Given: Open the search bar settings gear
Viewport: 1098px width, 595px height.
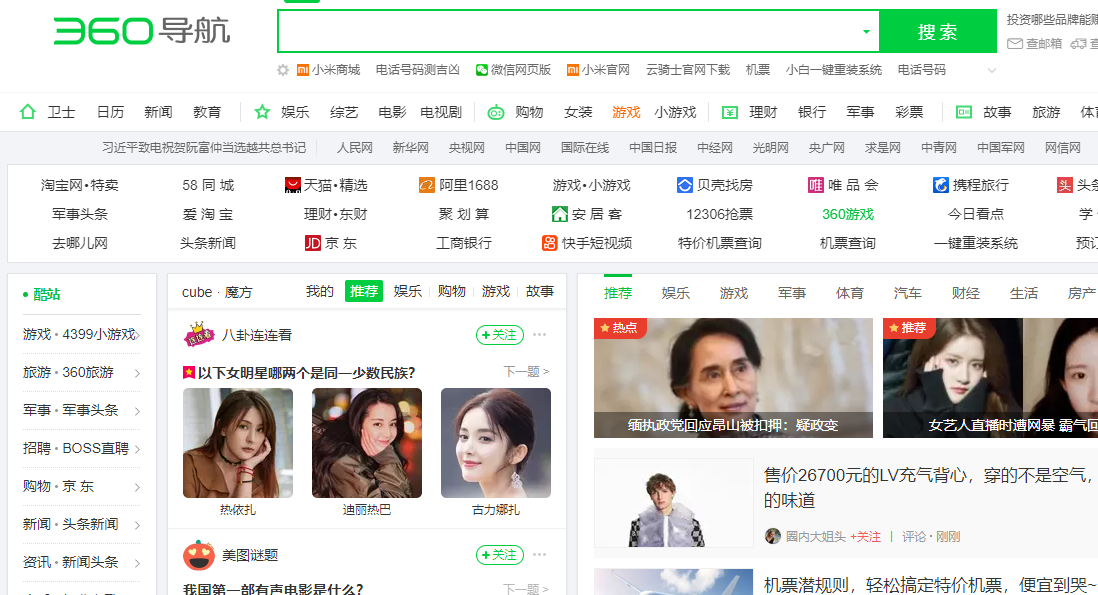Looking at the screenshot, I should click(283, 70).
